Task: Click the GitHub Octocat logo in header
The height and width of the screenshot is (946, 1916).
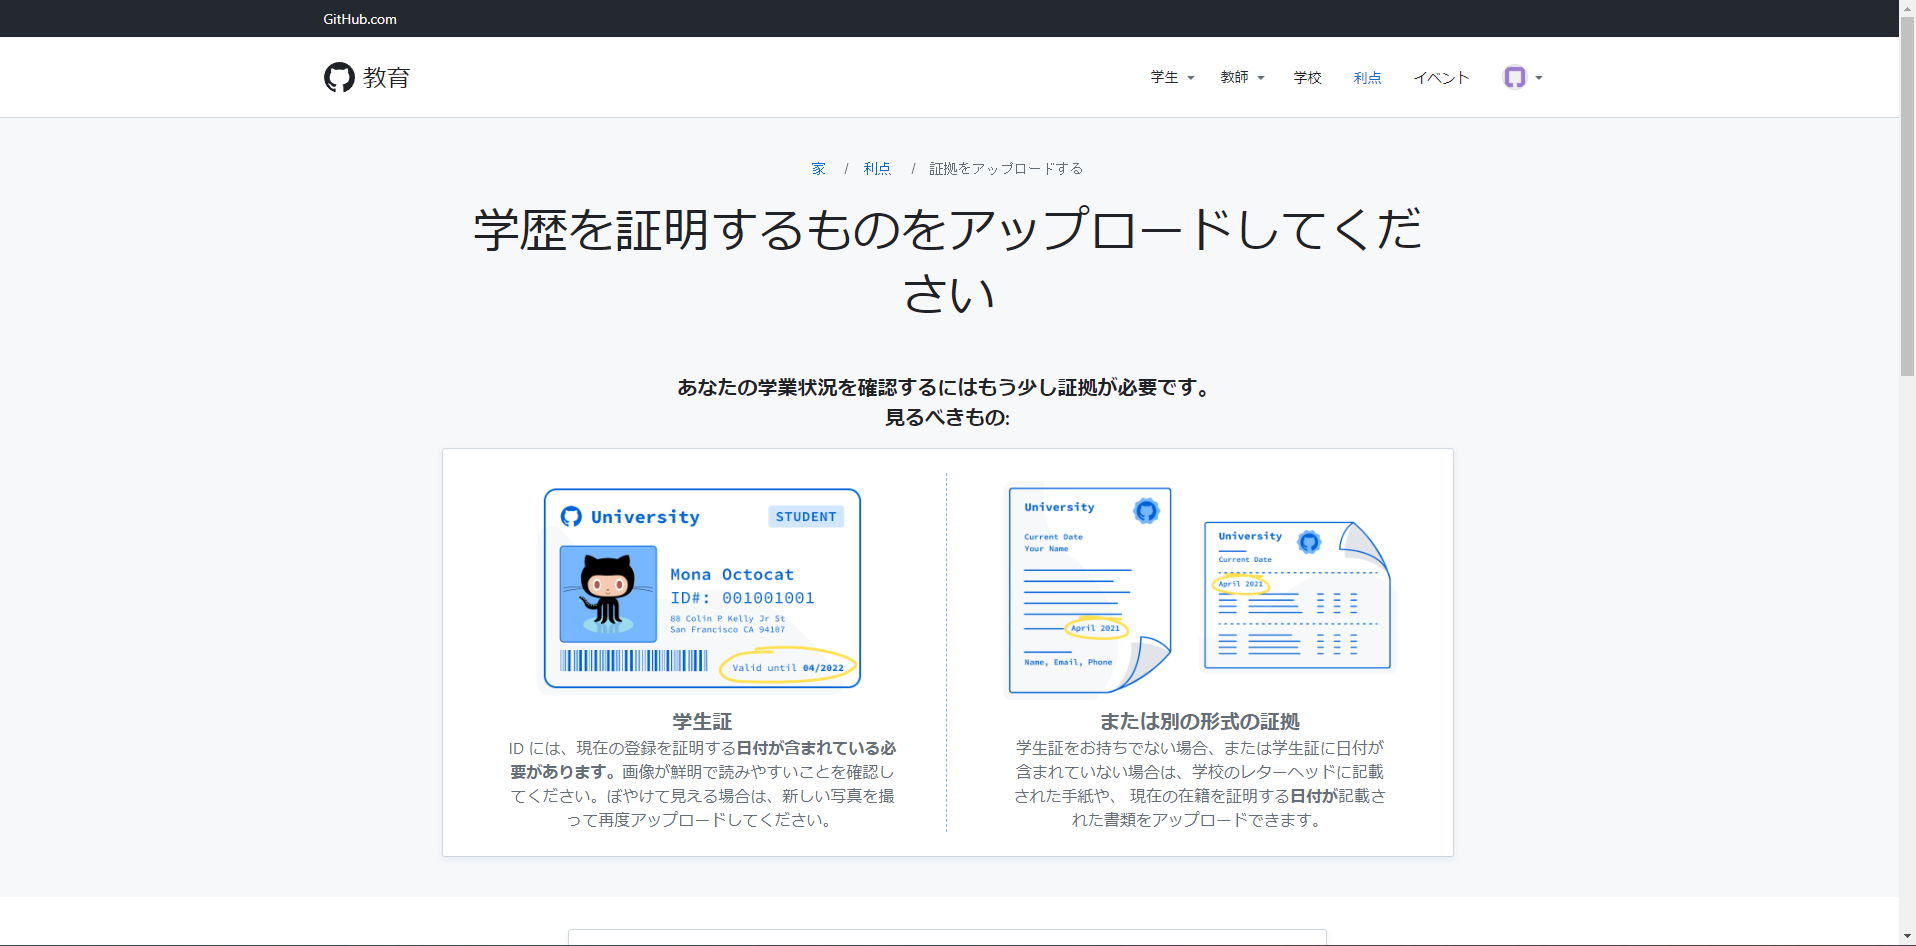Action: (339, 77)
